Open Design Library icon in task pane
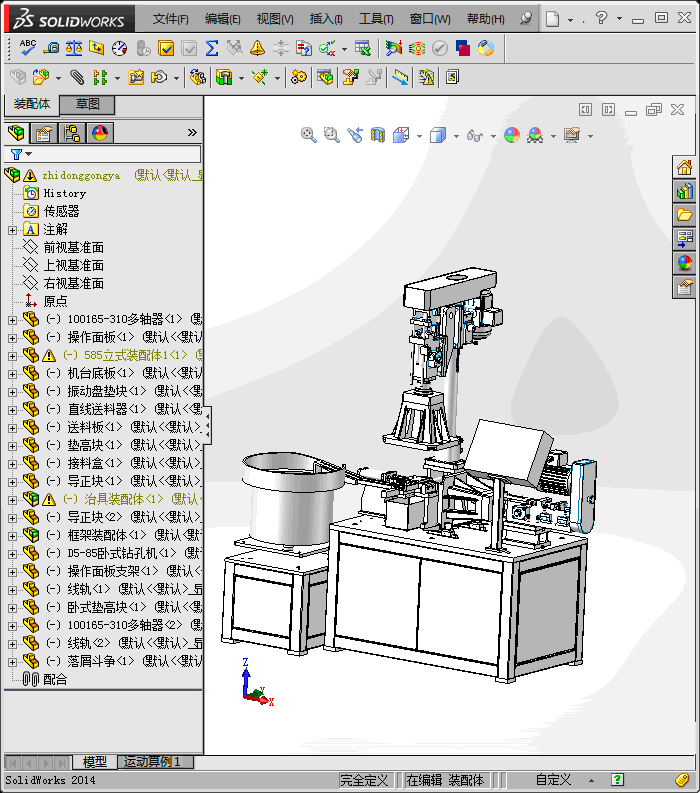The width and height of the screenshot is (700, 793). click(x=684, y=191)
